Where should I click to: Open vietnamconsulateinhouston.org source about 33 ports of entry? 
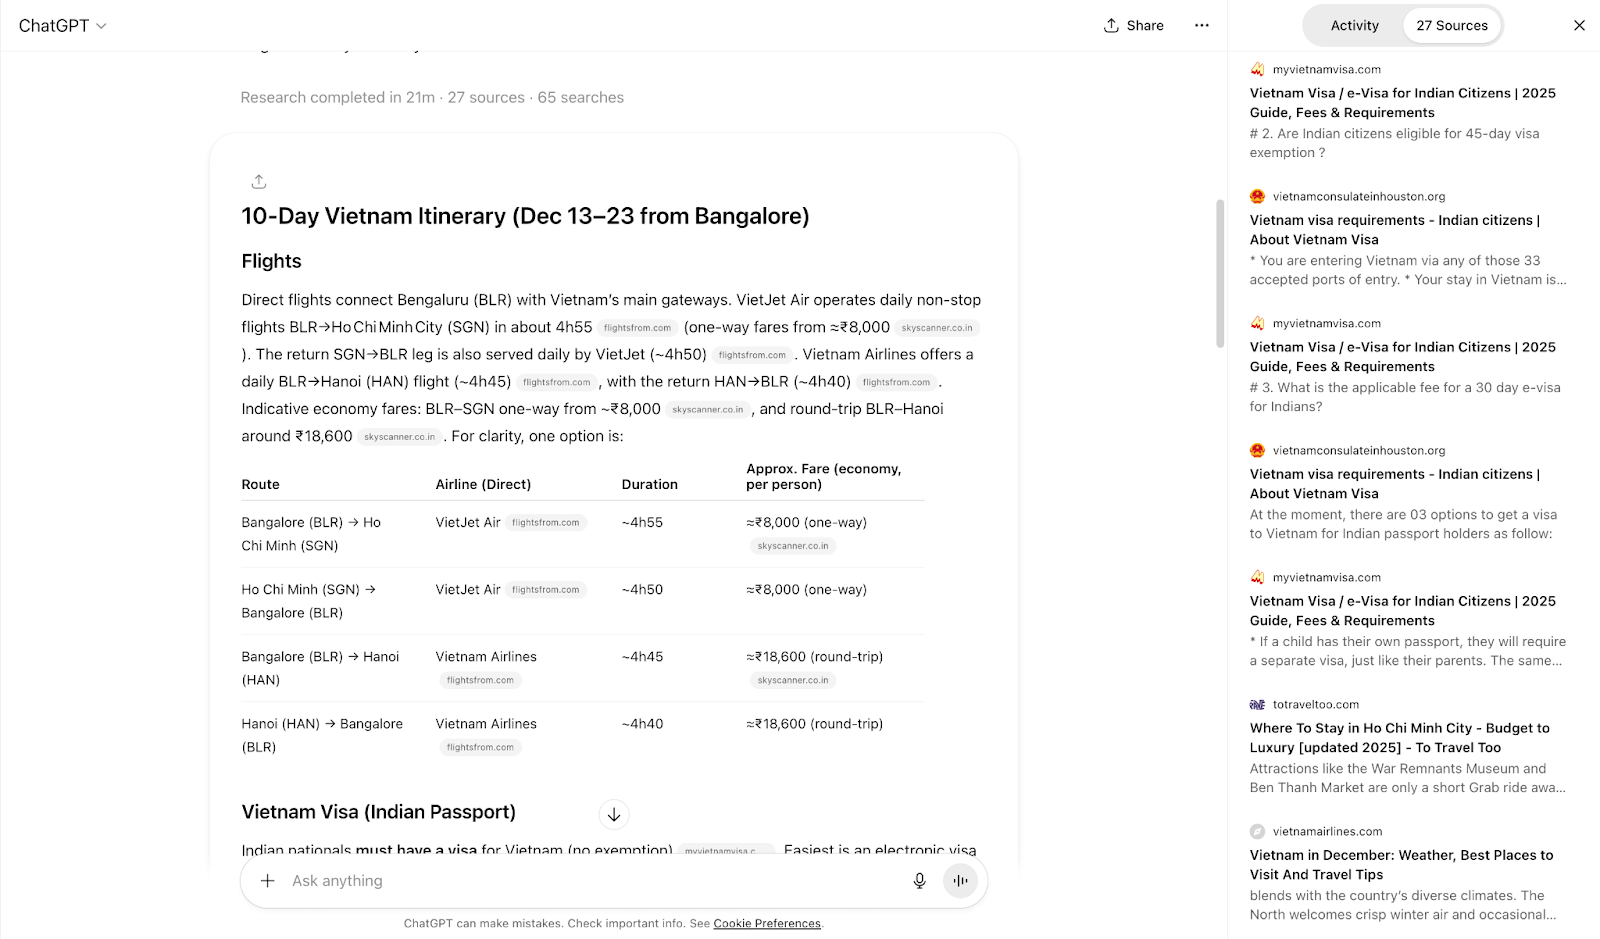pyautogui.click(x=1408, y=238)
